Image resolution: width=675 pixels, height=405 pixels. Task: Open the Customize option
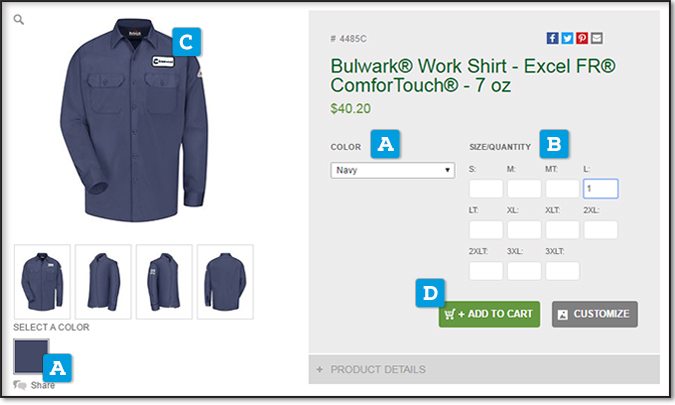tap(594, 314)
